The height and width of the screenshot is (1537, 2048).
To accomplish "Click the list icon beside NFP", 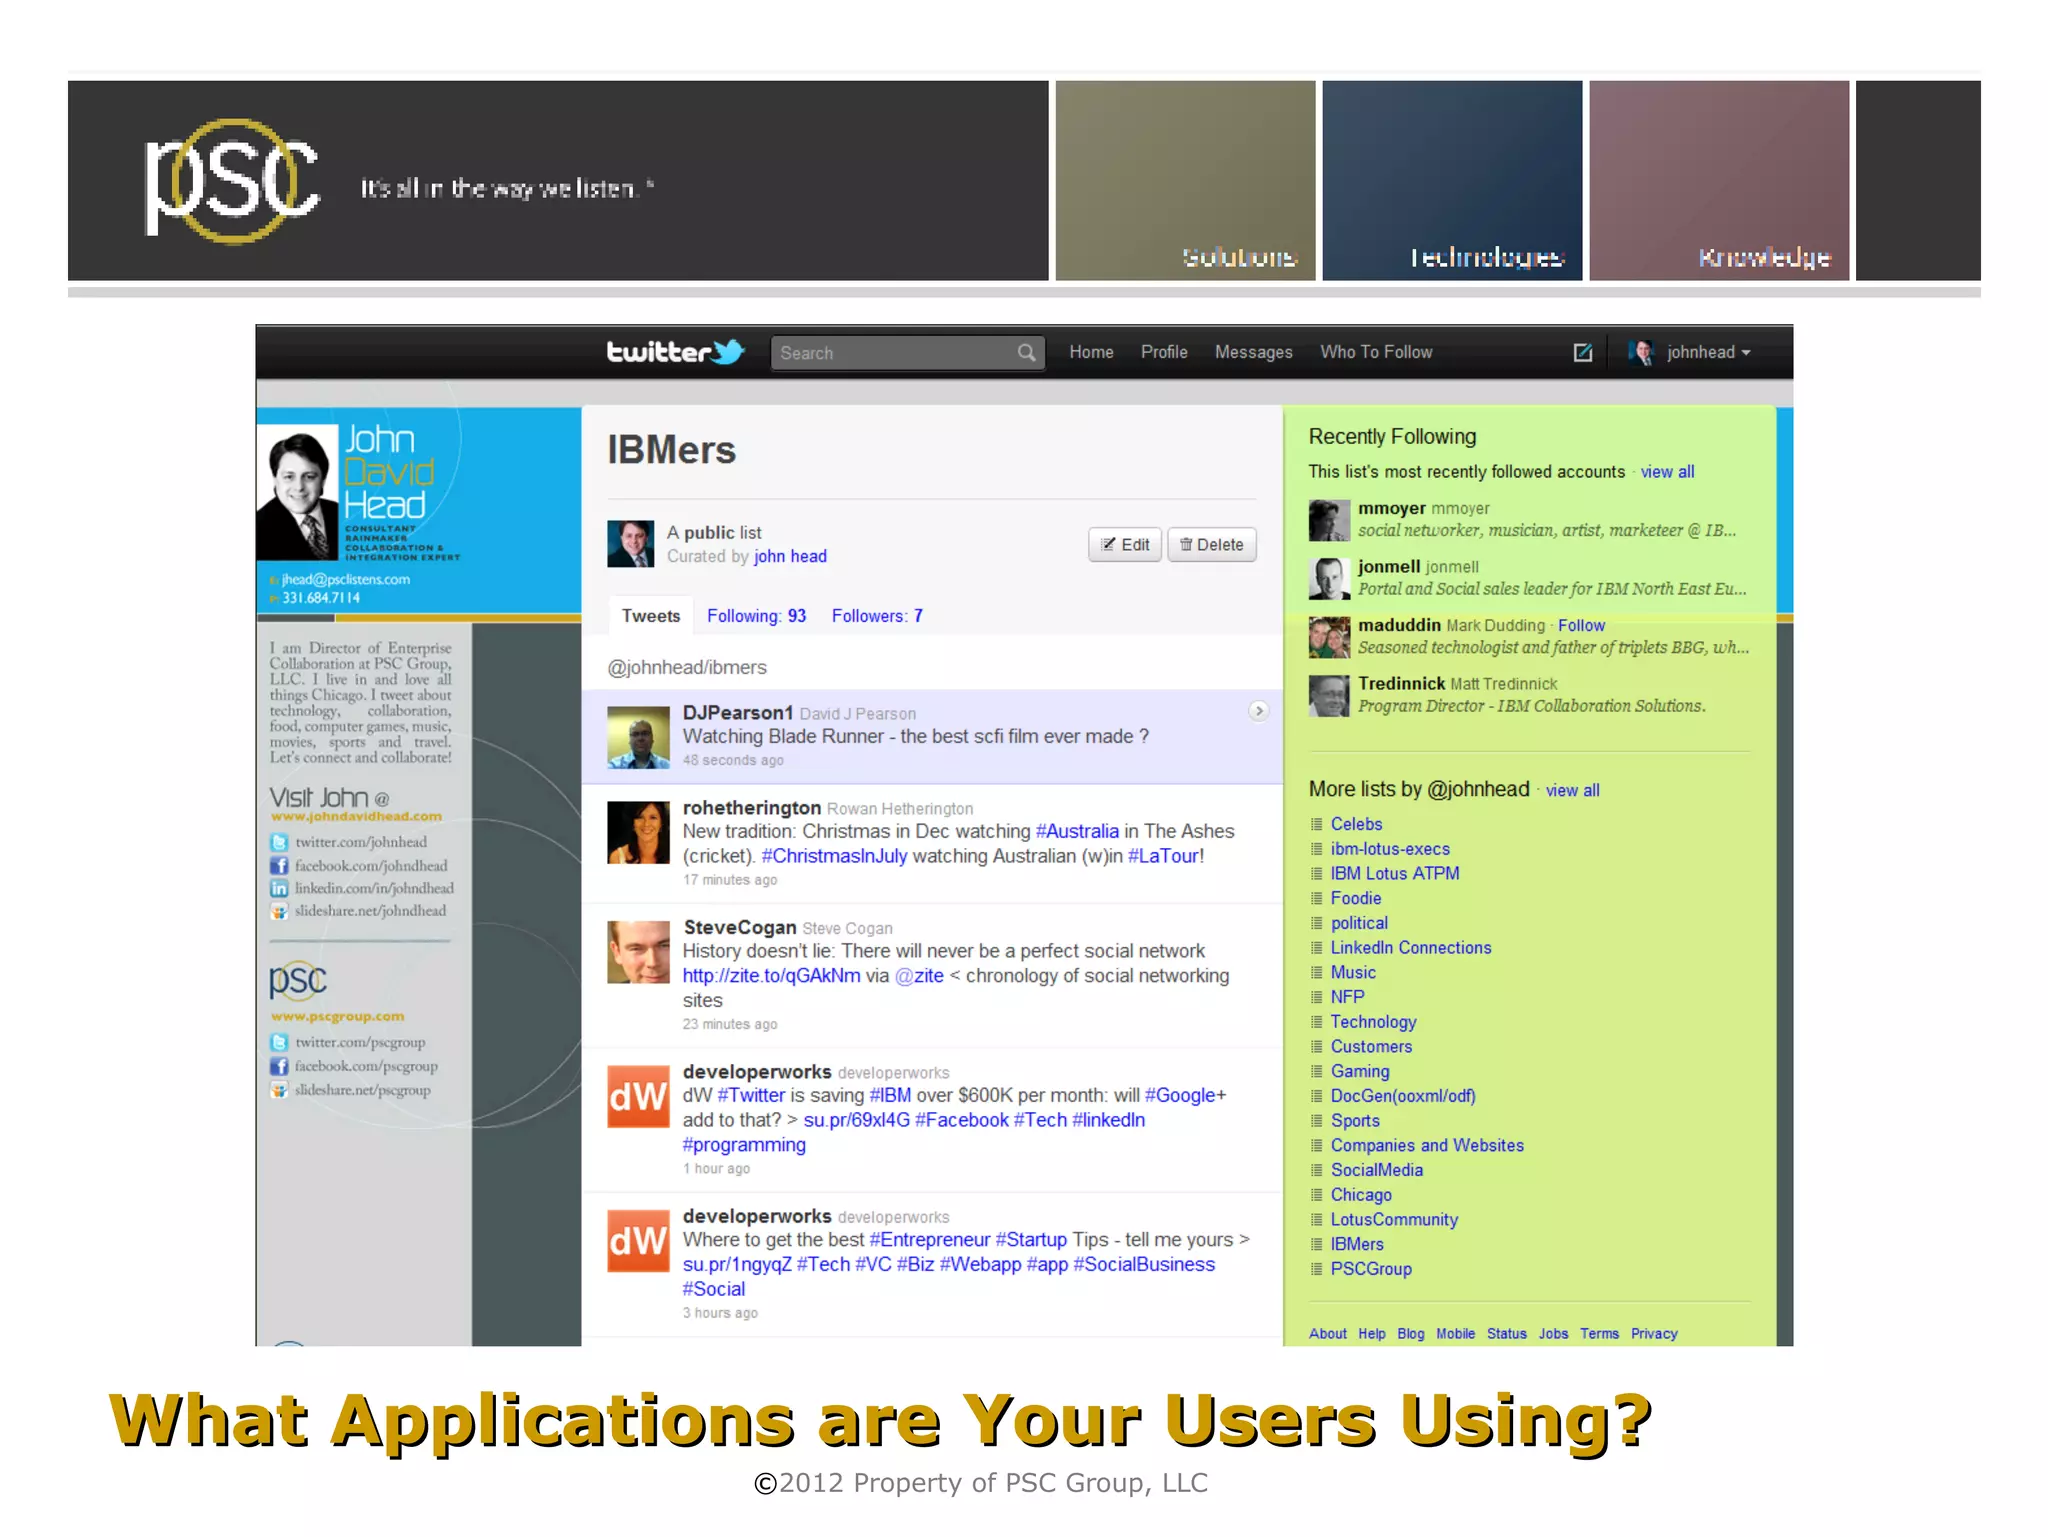I will click(1316, 997).
